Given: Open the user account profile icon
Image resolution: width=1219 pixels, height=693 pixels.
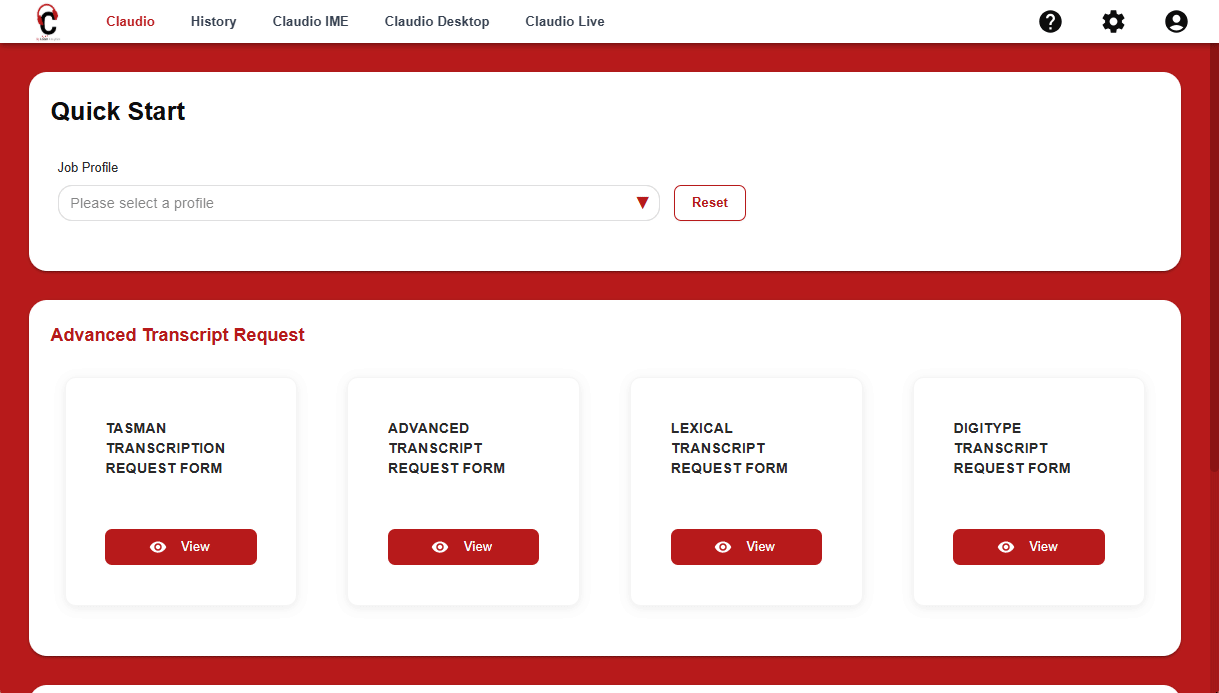Looking at the screenshot, I should (1176, 21).
